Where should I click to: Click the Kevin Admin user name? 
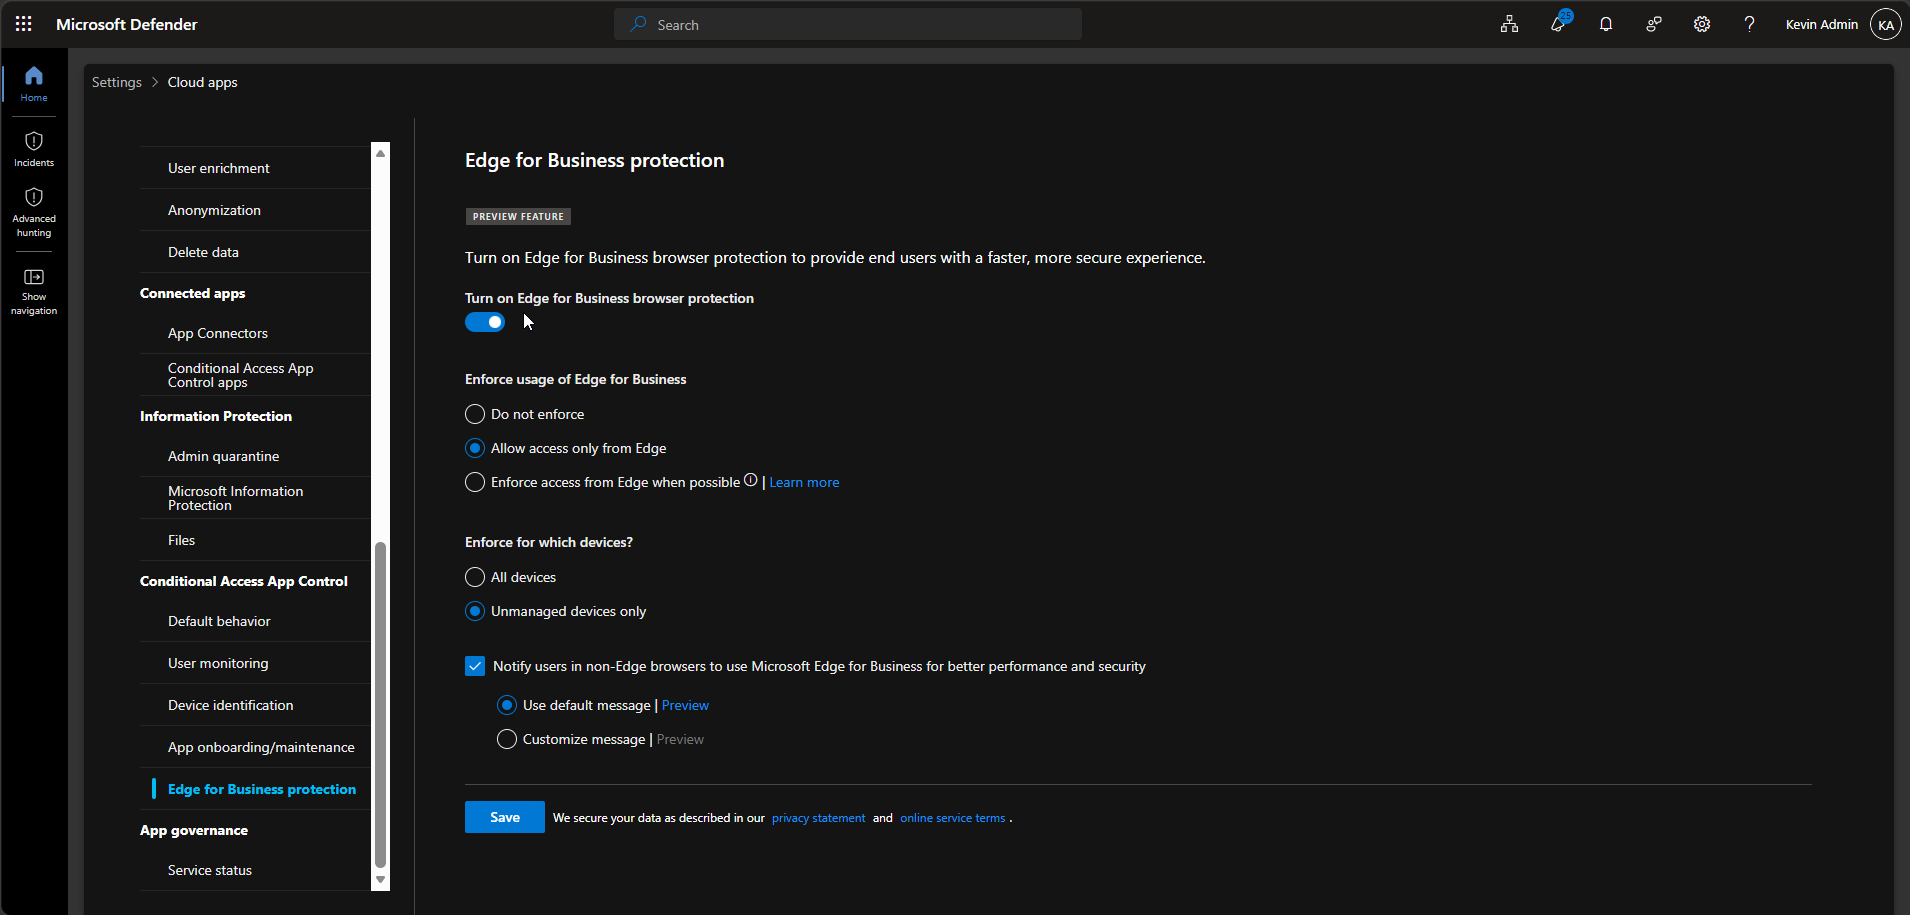tap(1822, 24)
